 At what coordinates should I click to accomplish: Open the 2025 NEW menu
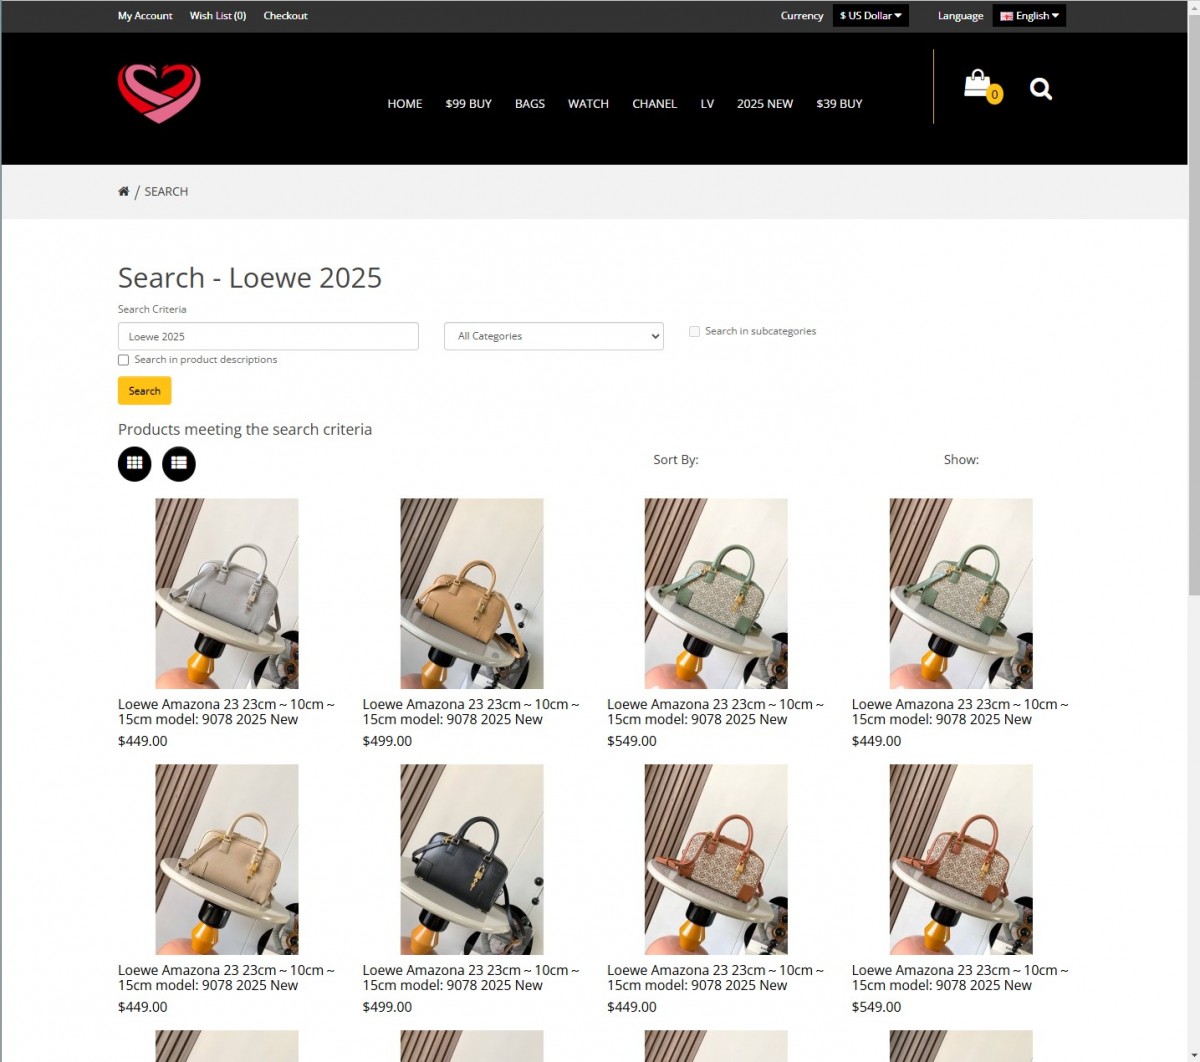pos(765,104)
